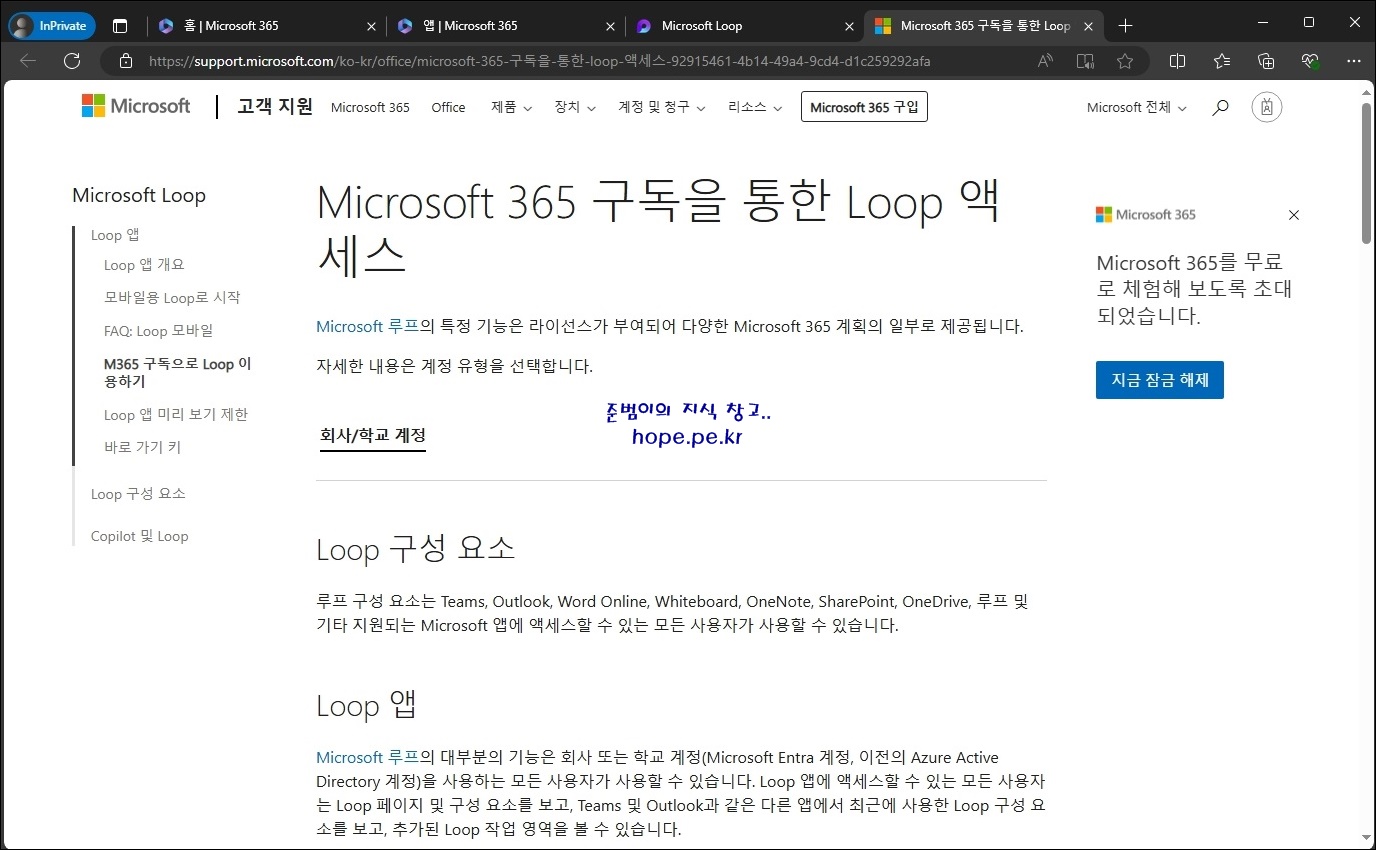Expand the 제품 dropdown menu
The height and width of the screenshot is (850, 1376).
[x=511, y=107]
